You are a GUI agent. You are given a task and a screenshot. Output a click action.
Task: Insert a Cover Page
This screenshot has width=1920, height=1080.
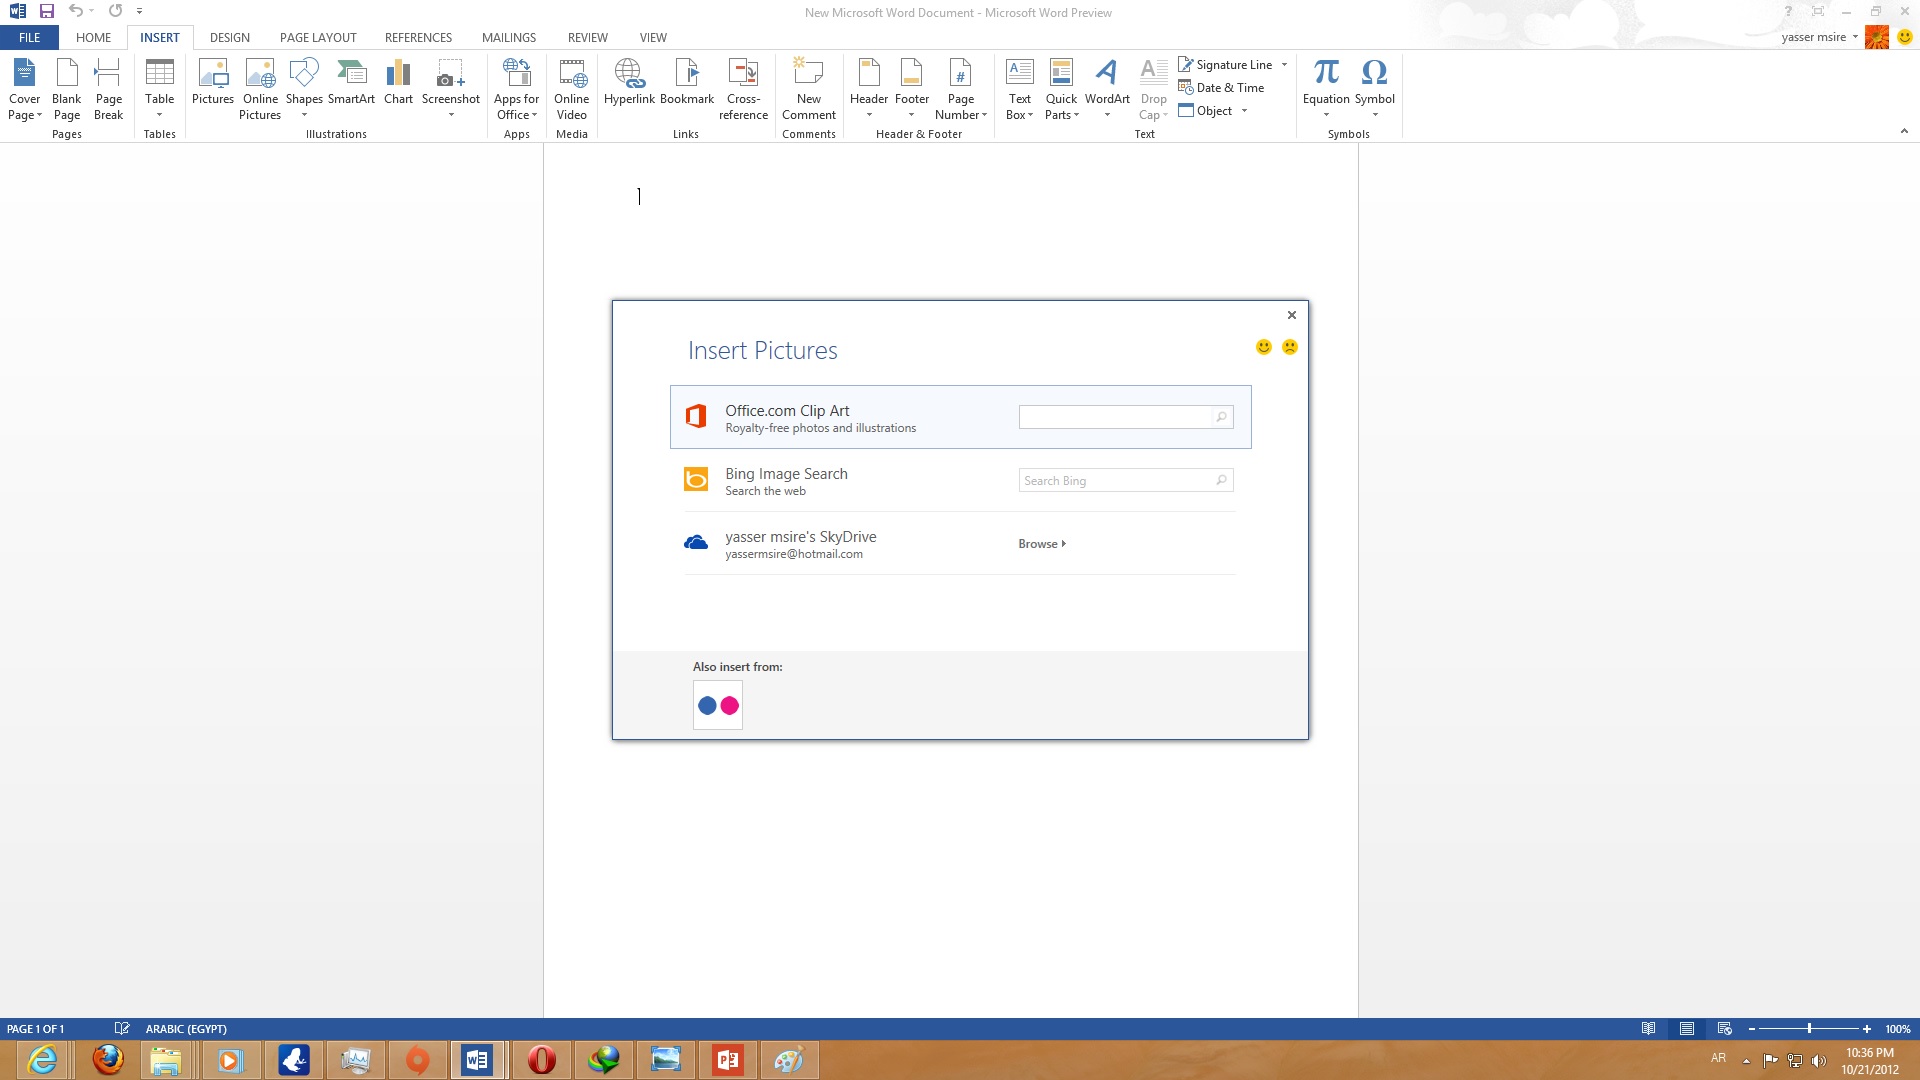tap(24, 89)
